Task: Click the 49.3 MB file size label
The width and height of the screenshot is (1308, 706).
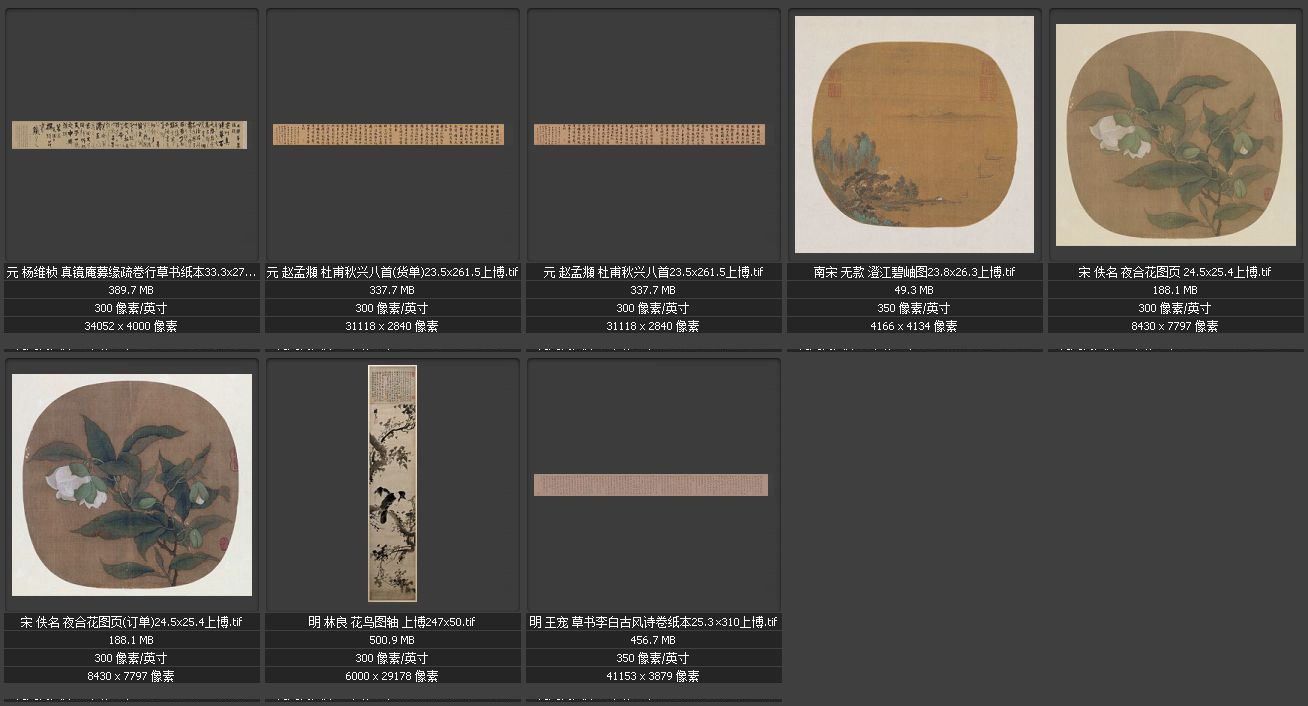Action: pos(914,290)
